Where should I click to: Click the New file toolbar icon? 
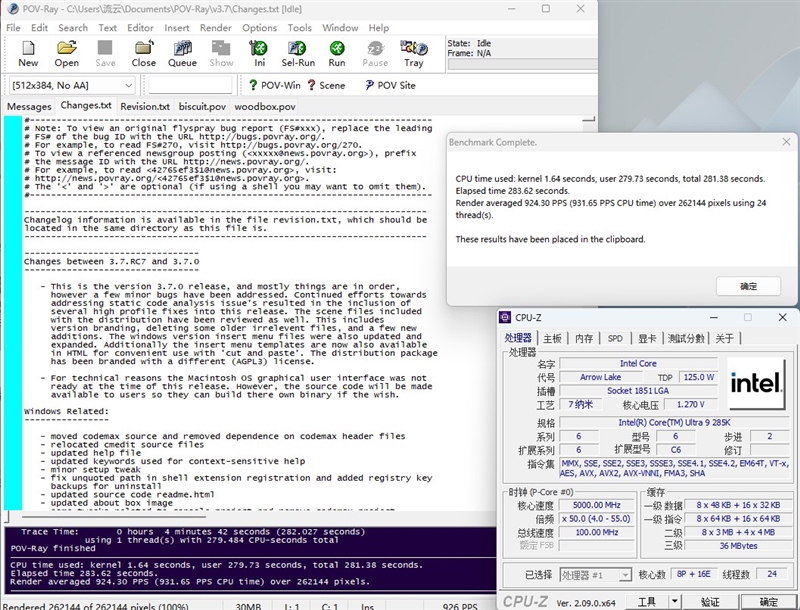click(28, 53)
